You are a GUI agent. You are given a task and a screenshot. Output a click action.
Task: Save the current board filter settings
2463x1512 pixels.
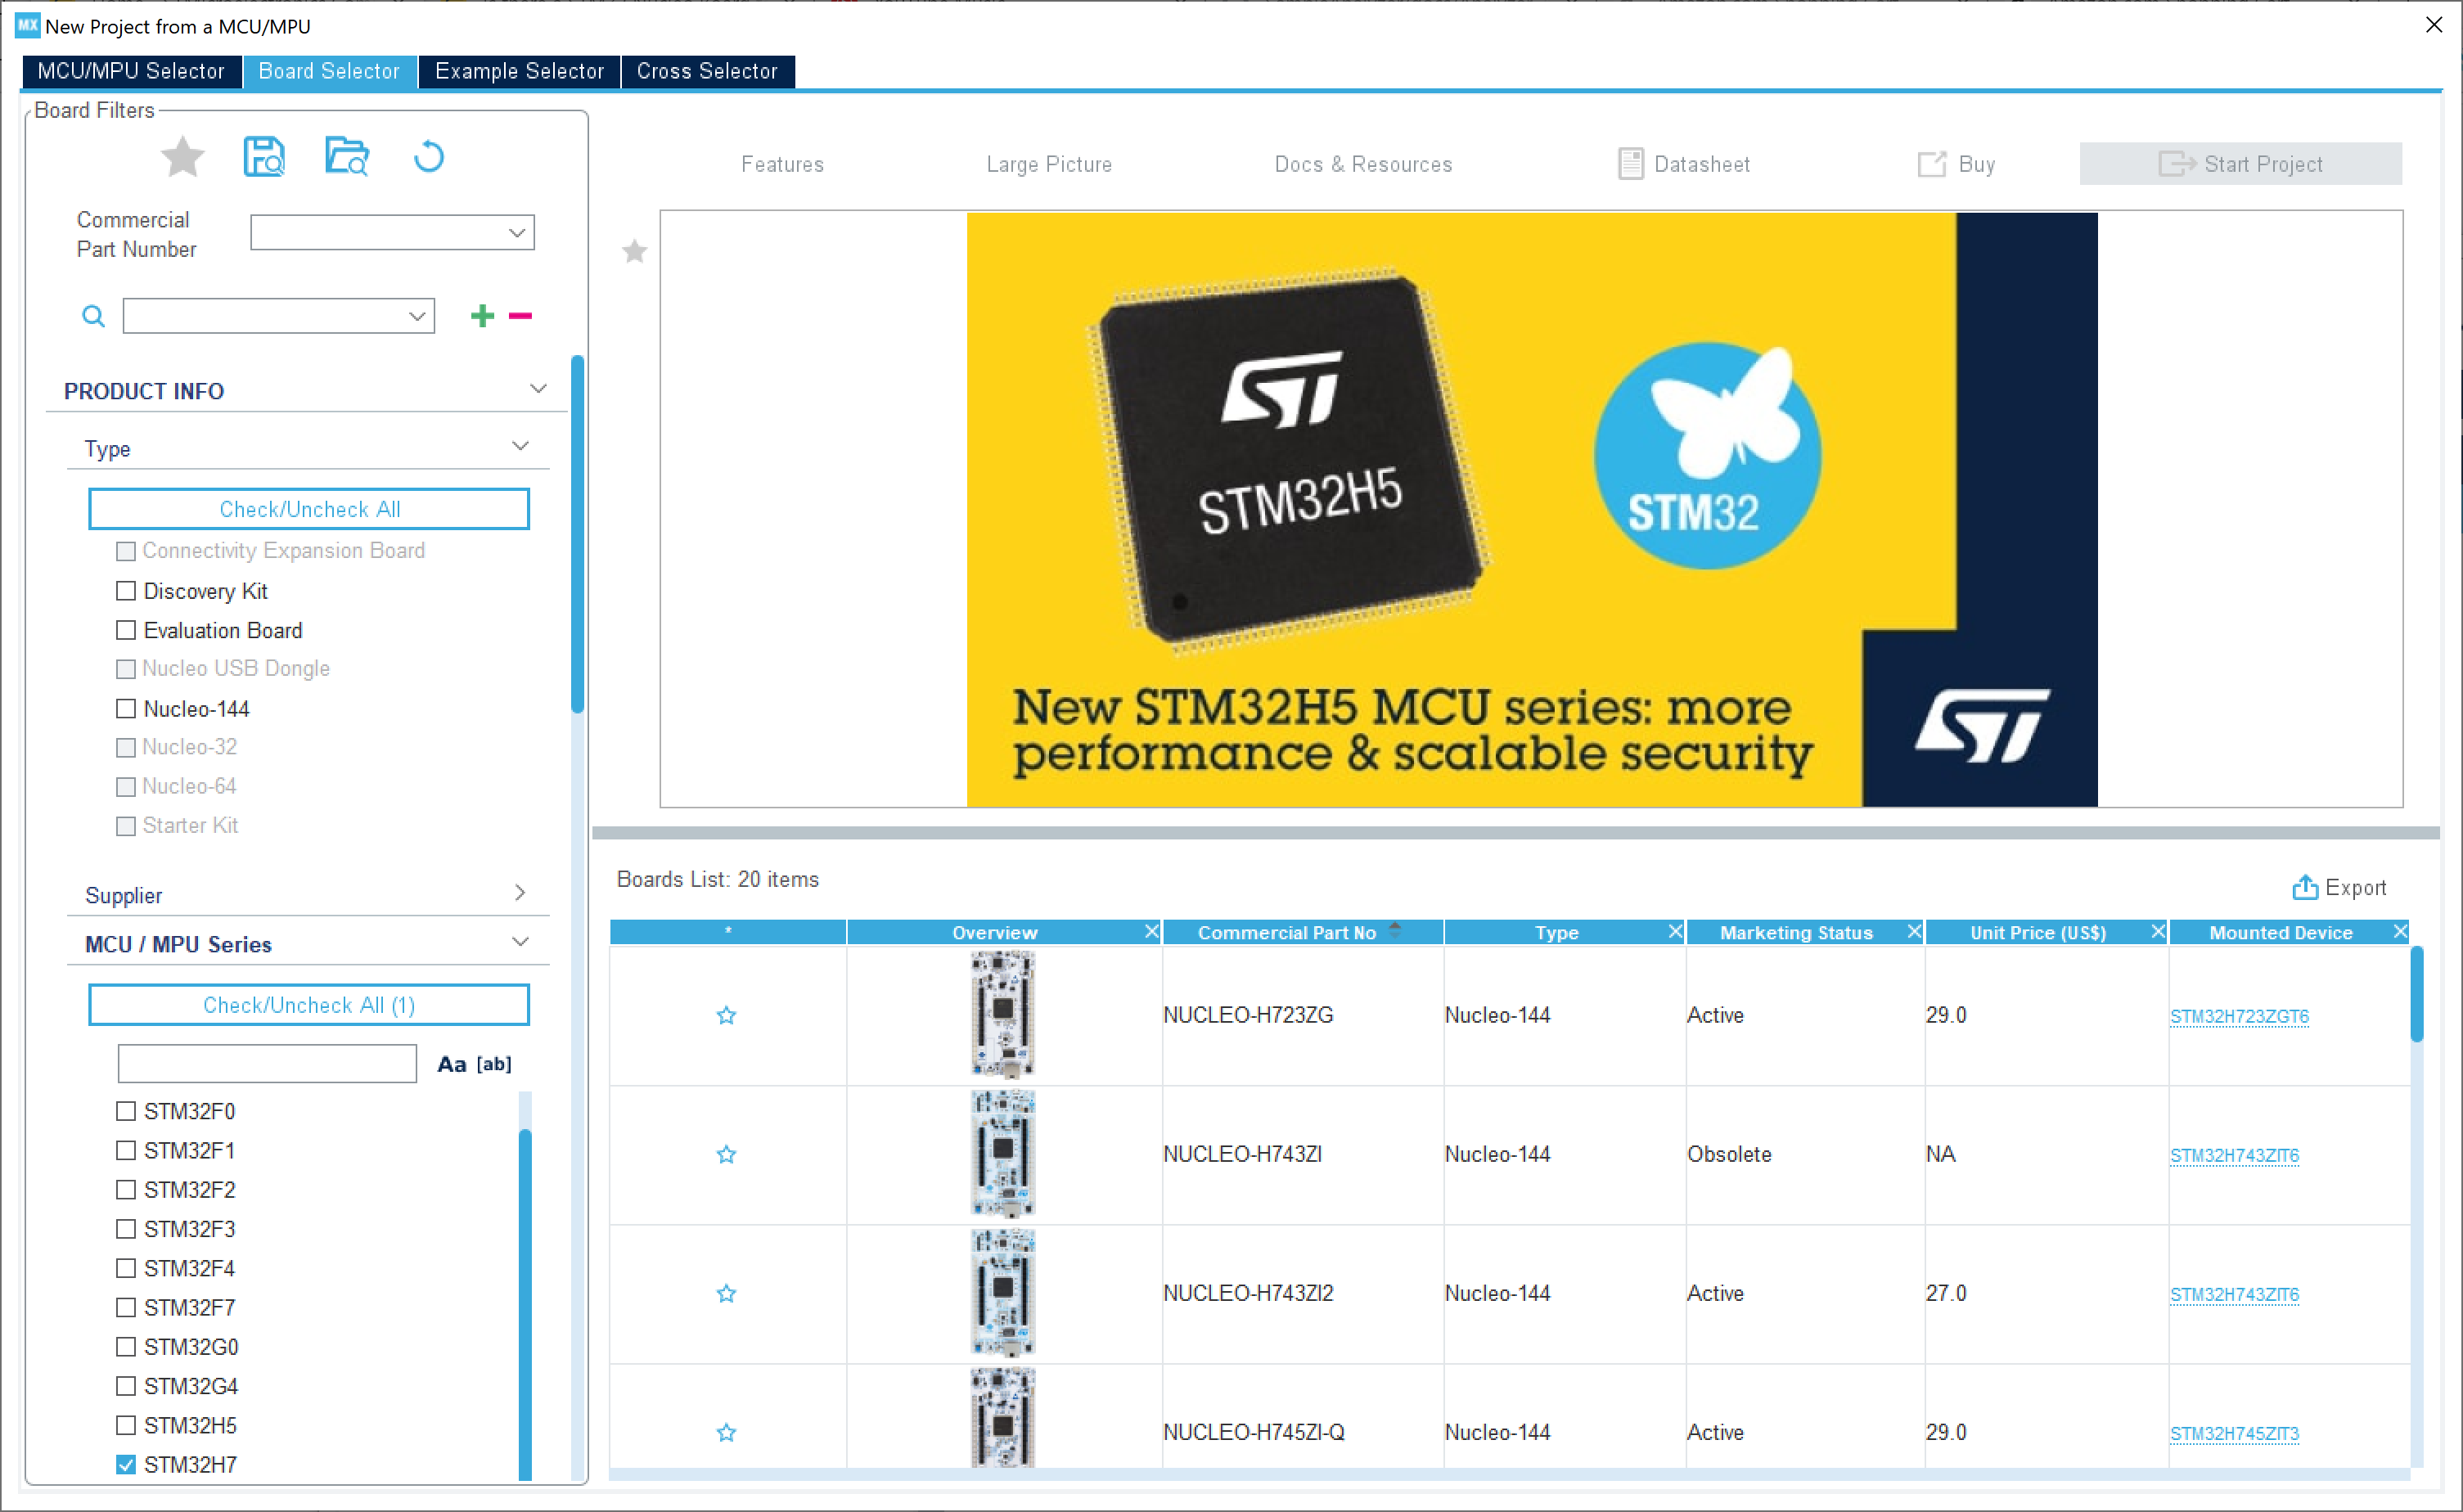click(264, 156)
